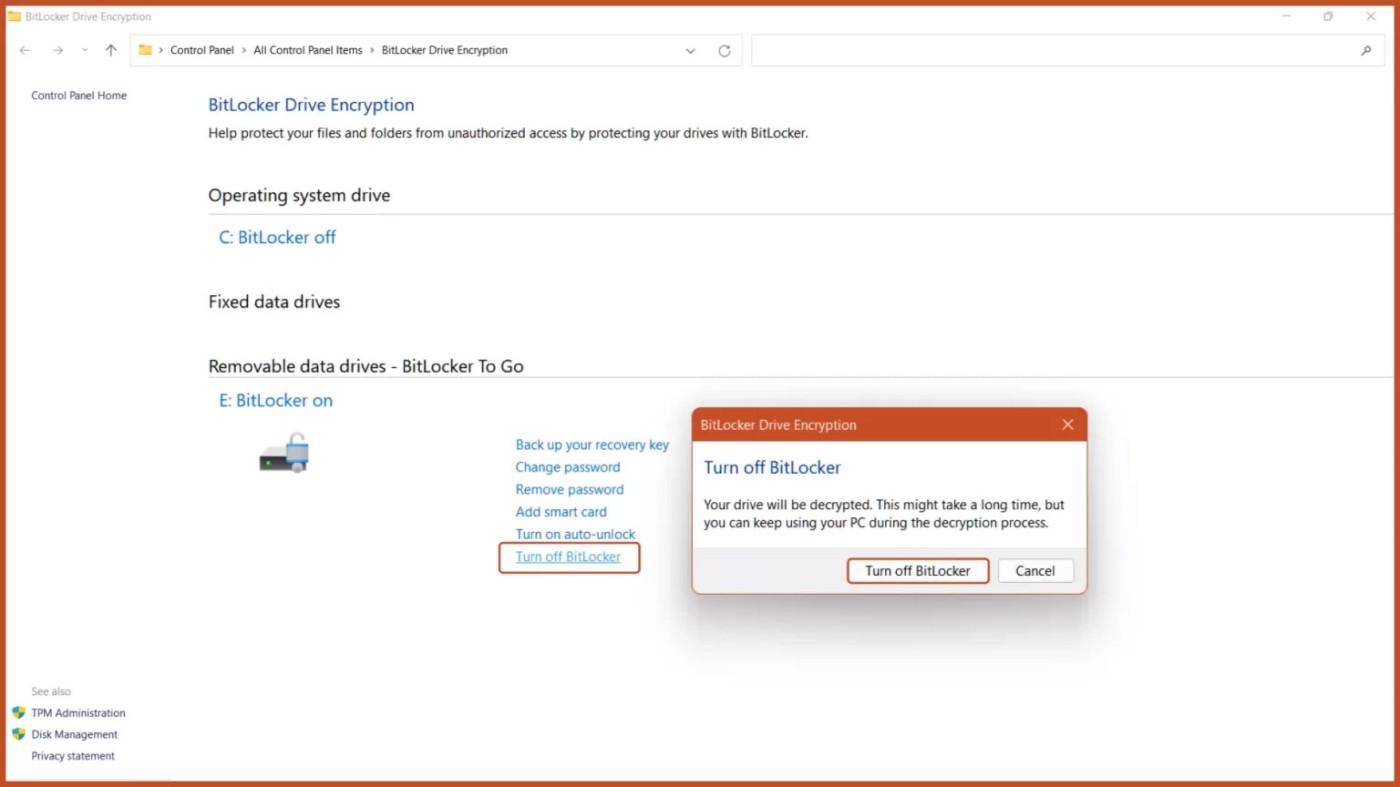
Task: Click the Disk Management shield icon
Action: [x=18, y=734]
